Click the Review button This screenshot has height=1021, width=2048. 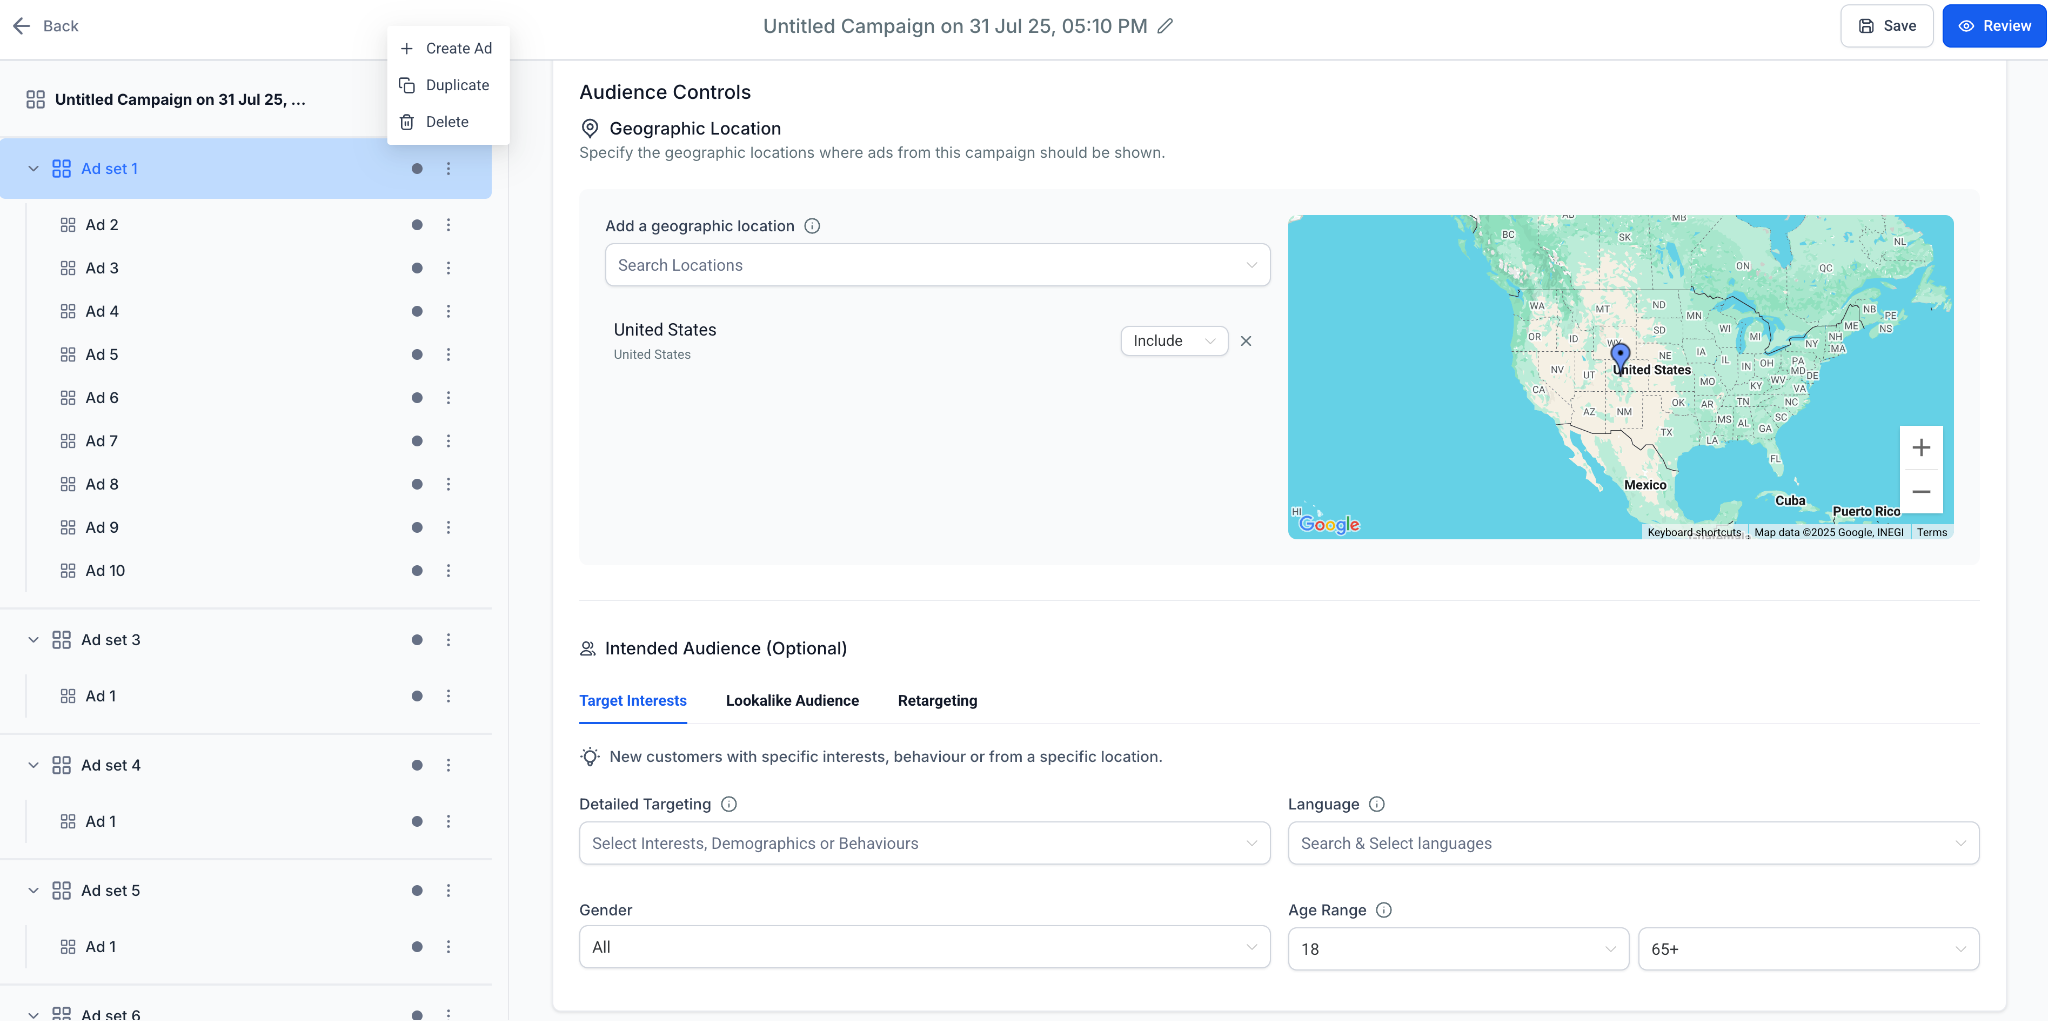[1993, 25]
